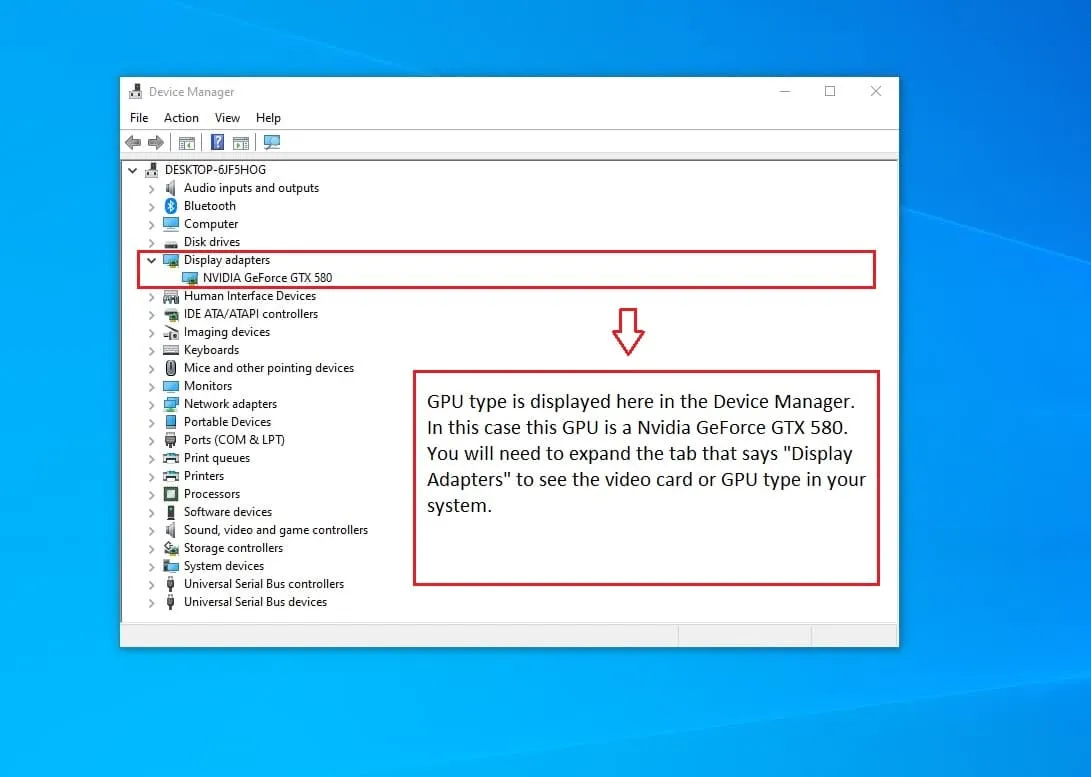Maximize the Device Manager window
Viewport: 1091px width, 777px height.
[830, 91]
